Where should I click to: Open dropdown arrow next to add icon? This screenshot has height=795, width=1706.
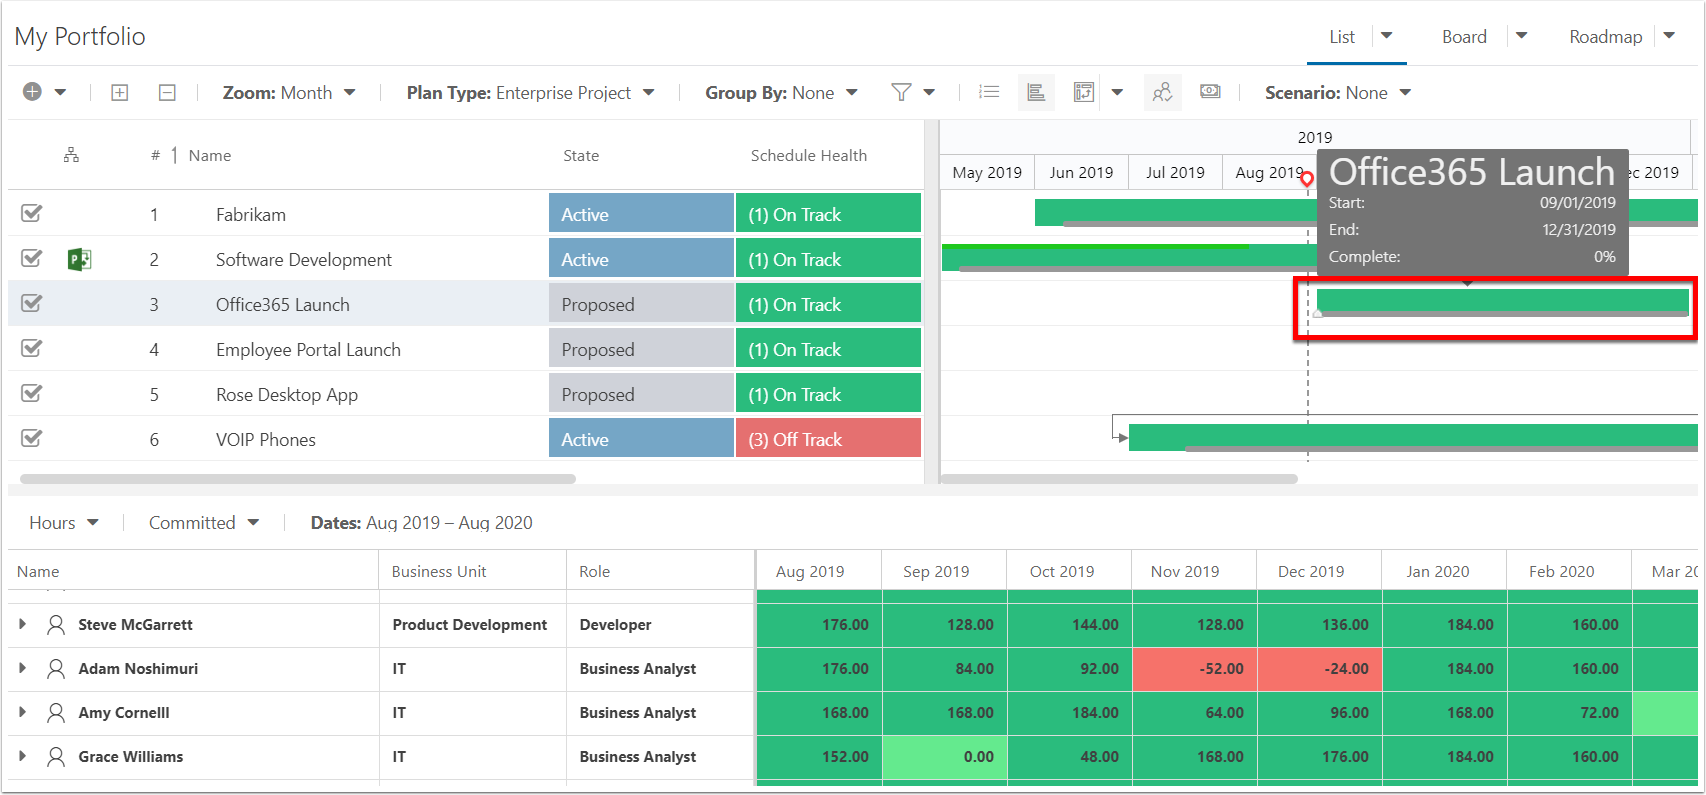click(60, 92)
